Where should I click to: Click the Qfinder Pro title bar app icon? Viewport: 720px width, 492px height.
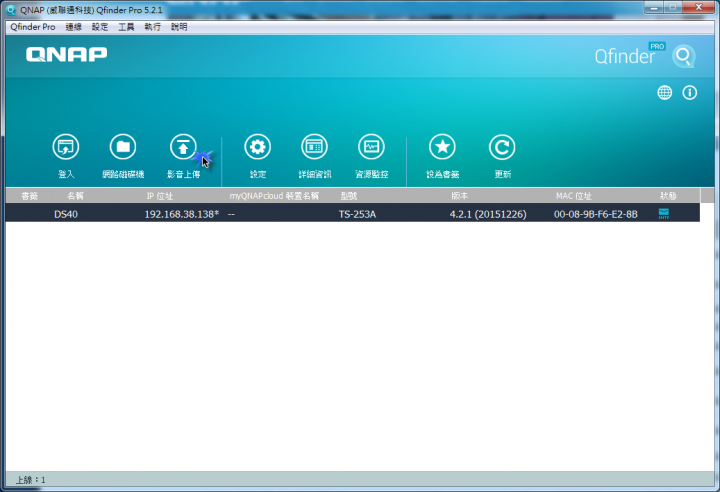(11, 10)
